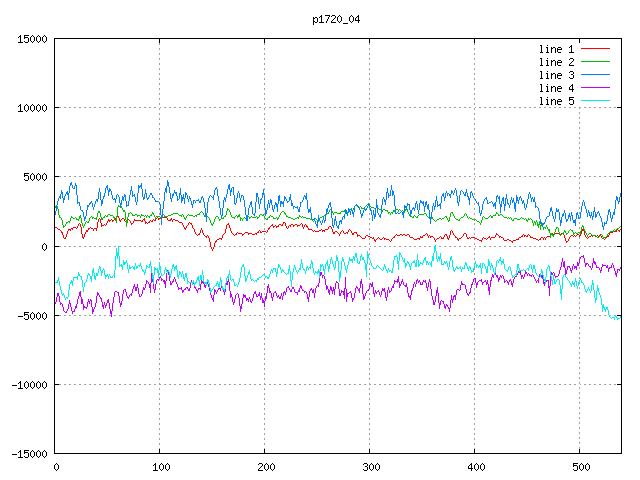640x480 pixels.
Task: Select the -10000 y-axis tick label
Action: coord(29,384)
